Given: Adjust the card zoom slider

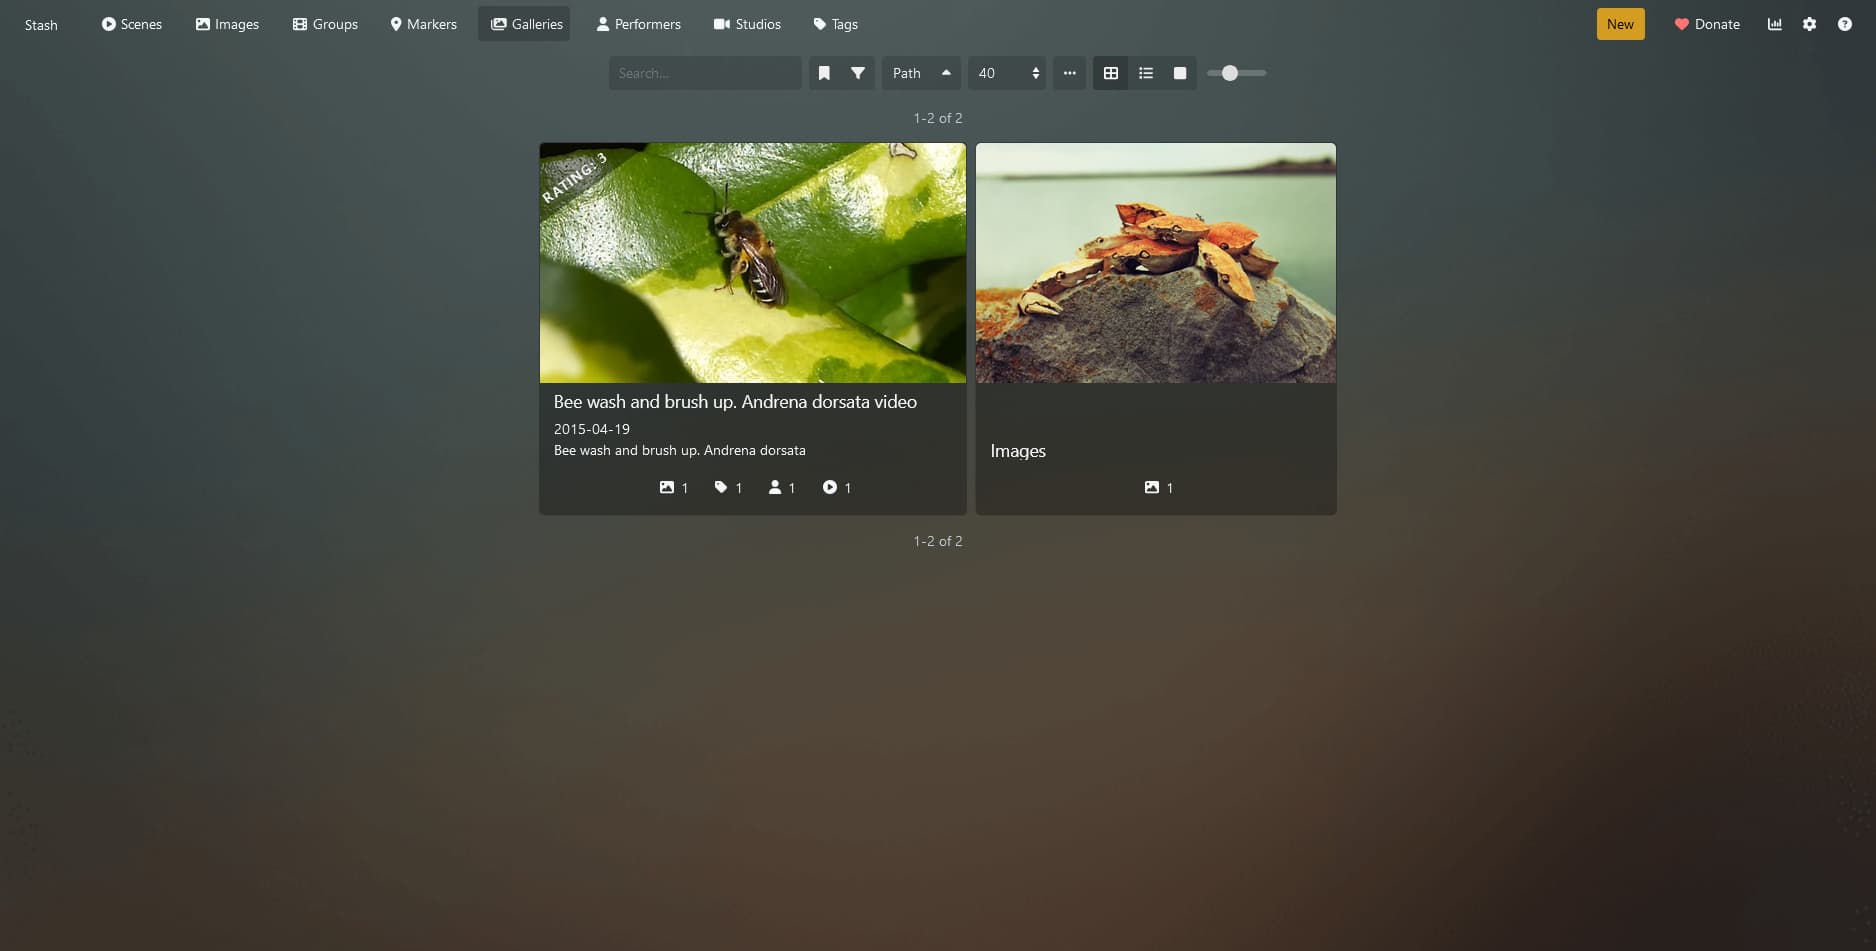Looking at the screenshot, I should (1237, 73).
